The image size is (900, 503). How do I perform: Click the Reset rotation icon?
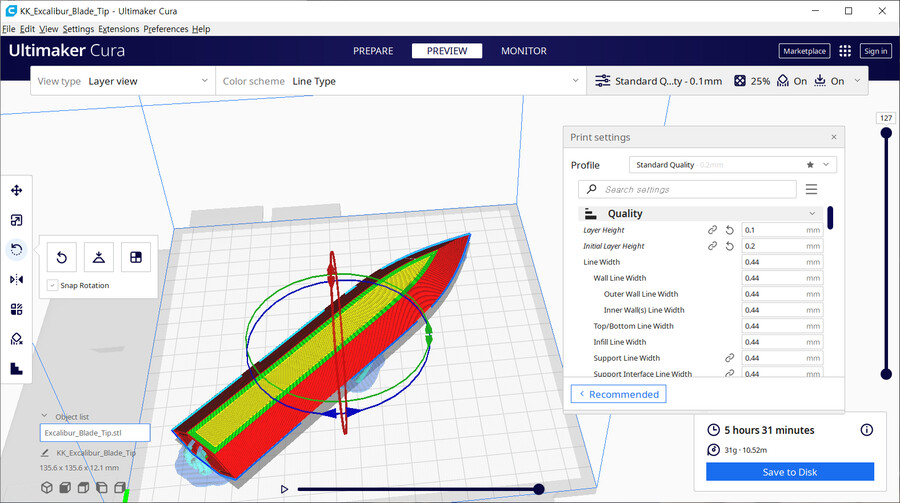pos(62,257)
